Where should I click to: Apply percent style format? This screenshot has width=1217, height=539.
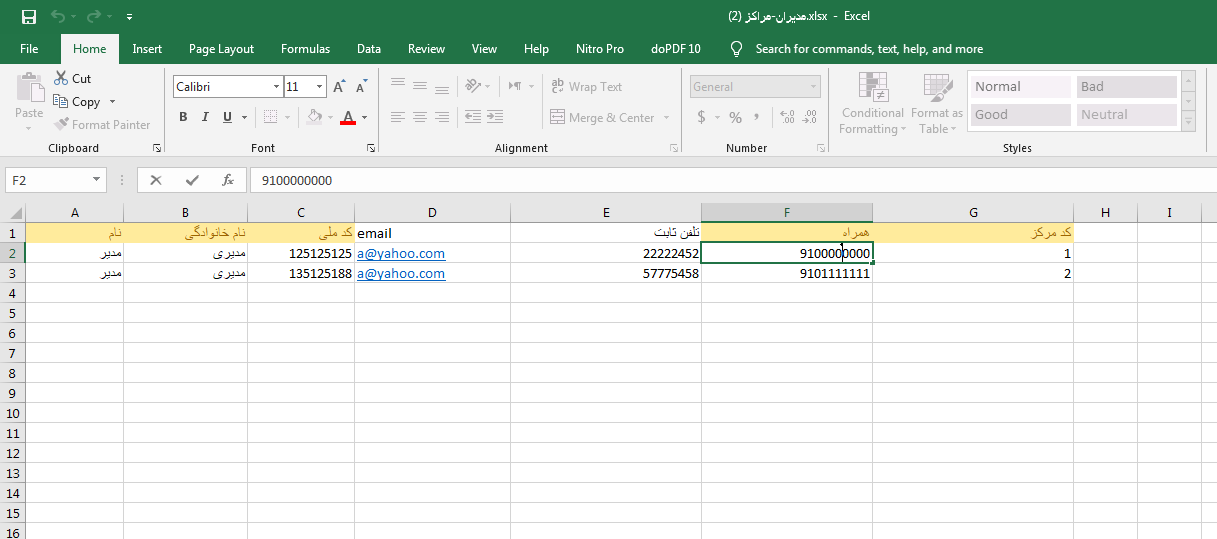735,117
